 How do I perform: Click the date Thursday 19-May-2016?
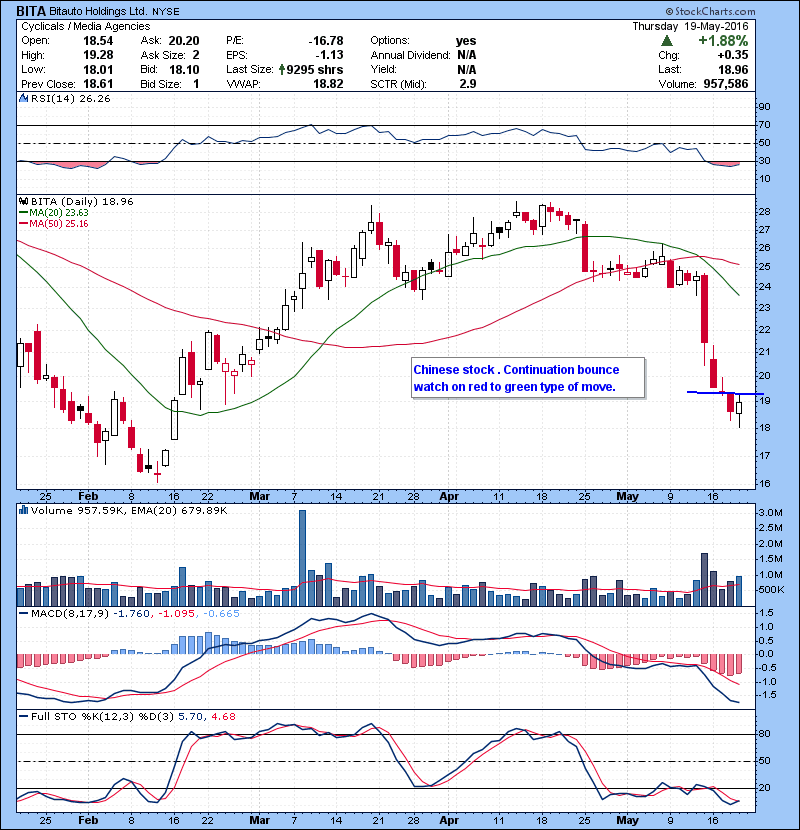click(x=690, y=26)
